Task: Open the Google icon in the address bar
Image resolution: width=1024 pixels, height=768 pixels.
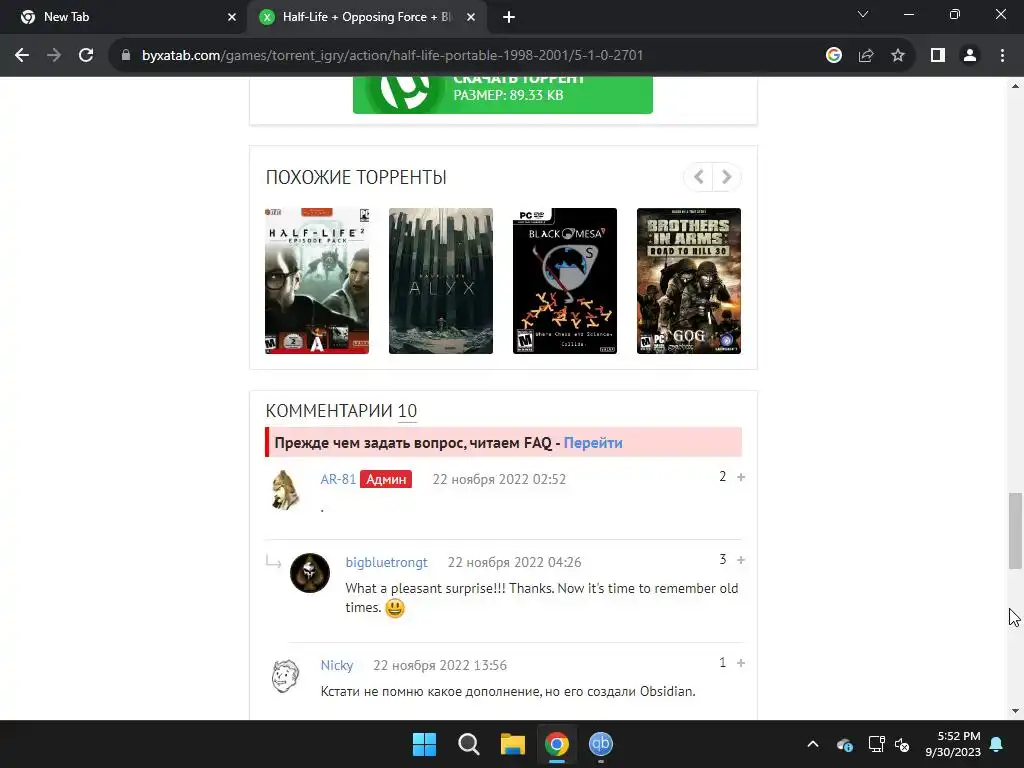Action: (x=833, y=56)
